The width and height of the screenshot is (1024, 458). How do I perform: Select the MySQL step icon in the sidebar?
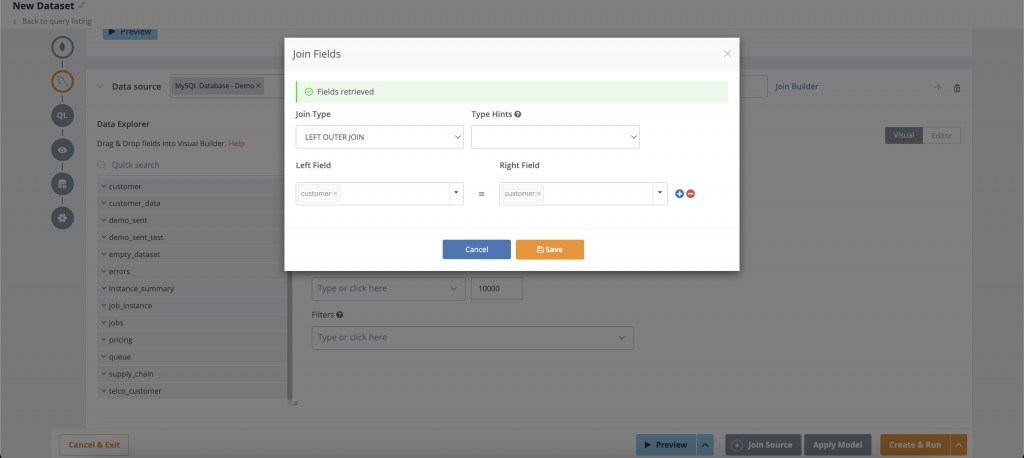point(62,82)
